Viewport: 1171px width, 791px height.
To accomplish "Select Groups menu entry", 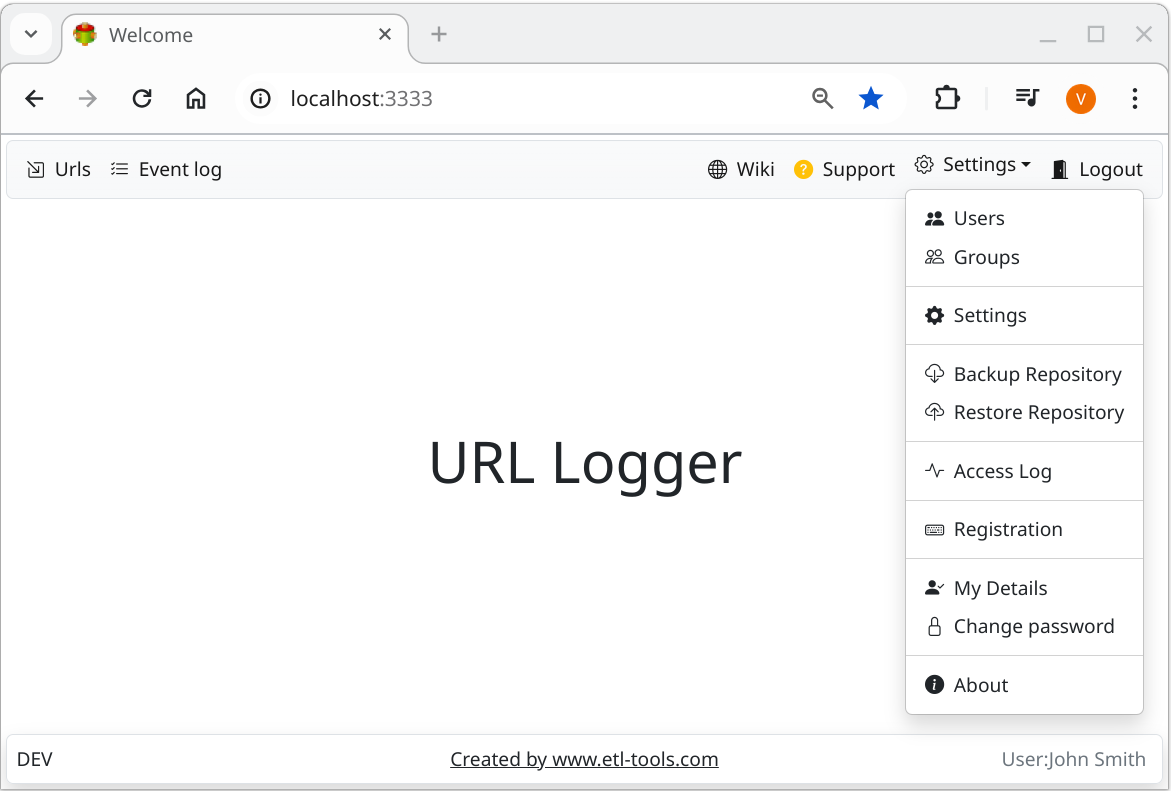I will click(x=1024, y=257).
